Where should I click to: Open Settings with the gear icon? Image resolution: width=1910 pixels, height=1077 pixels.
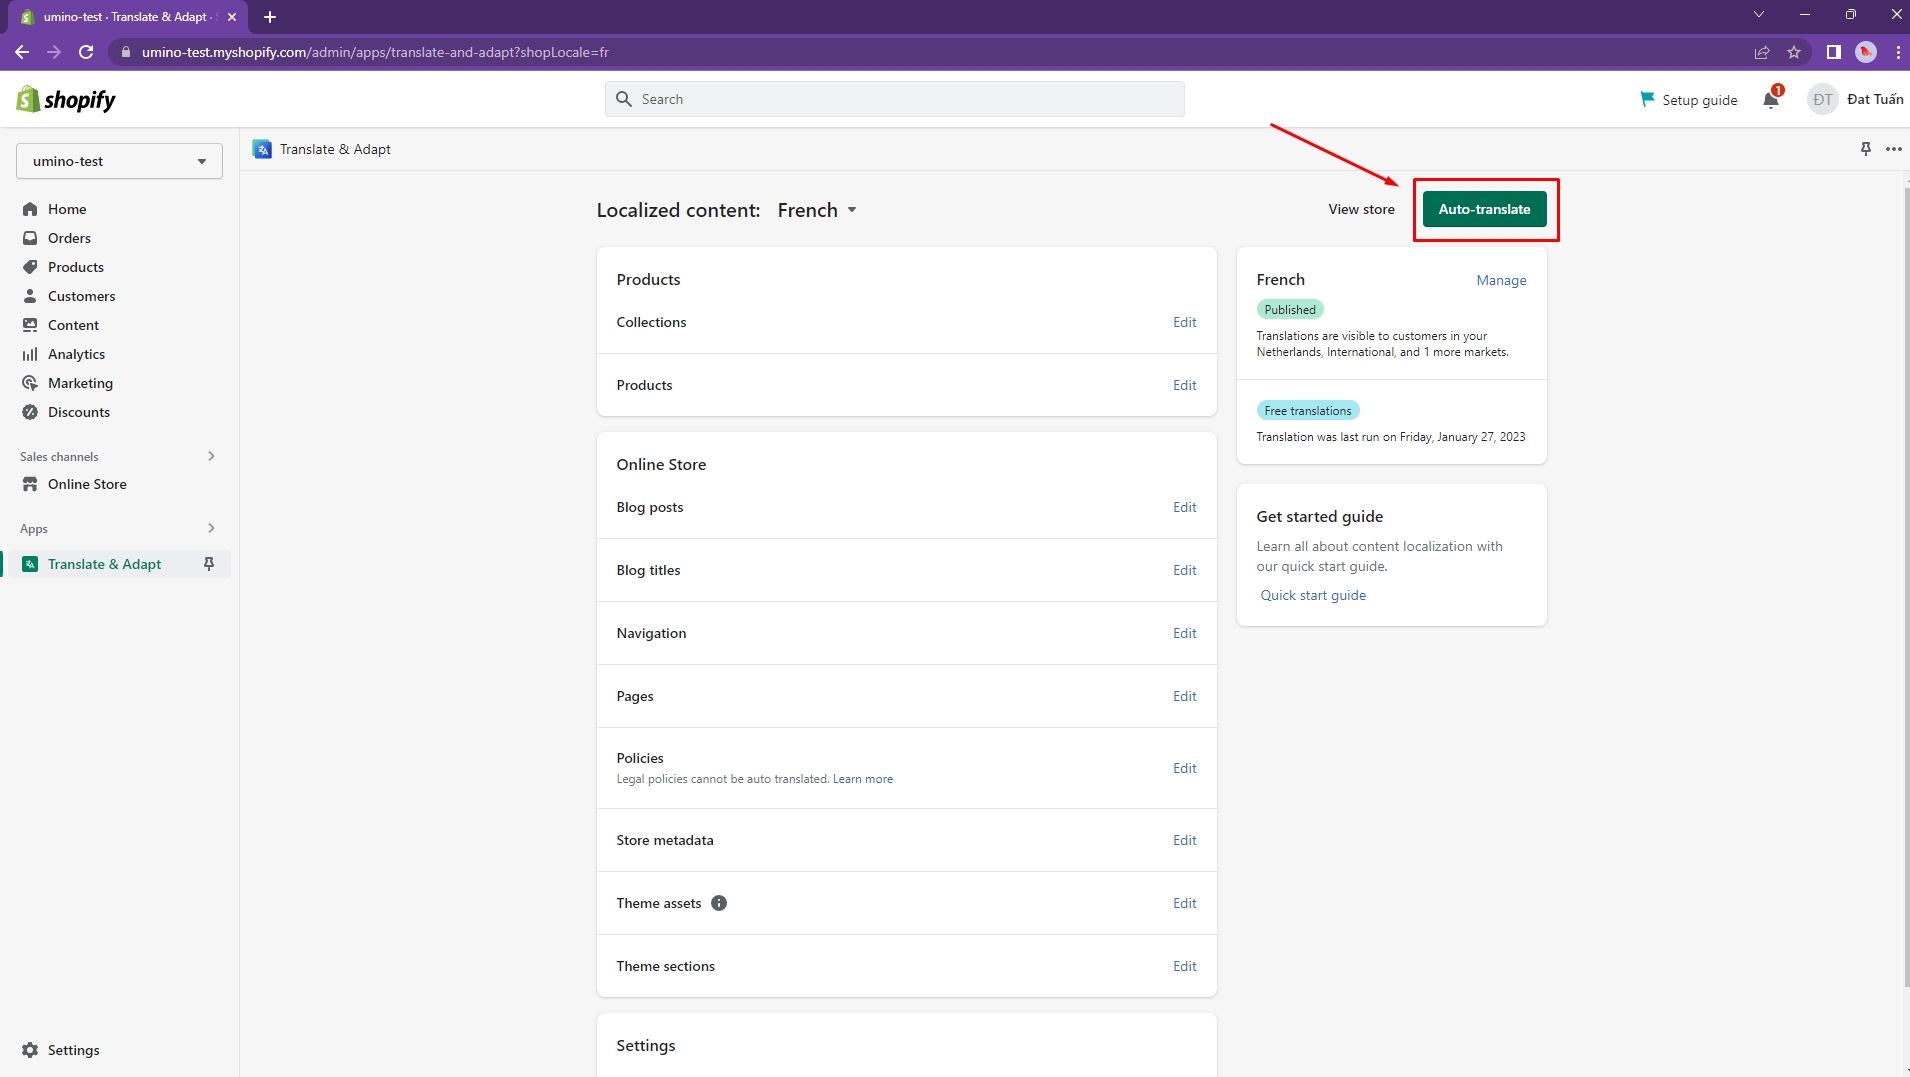[x=30, y=1050]
